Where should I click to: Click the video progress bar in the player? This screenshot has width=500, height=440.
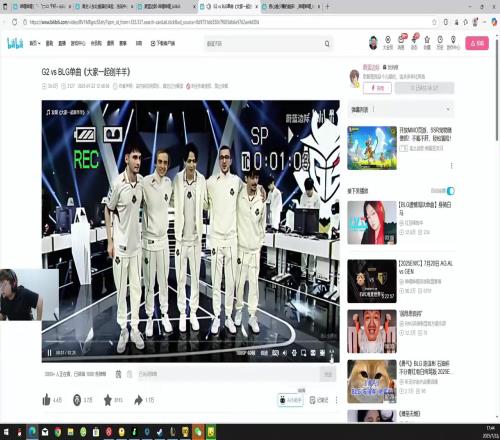coord(190,343)
